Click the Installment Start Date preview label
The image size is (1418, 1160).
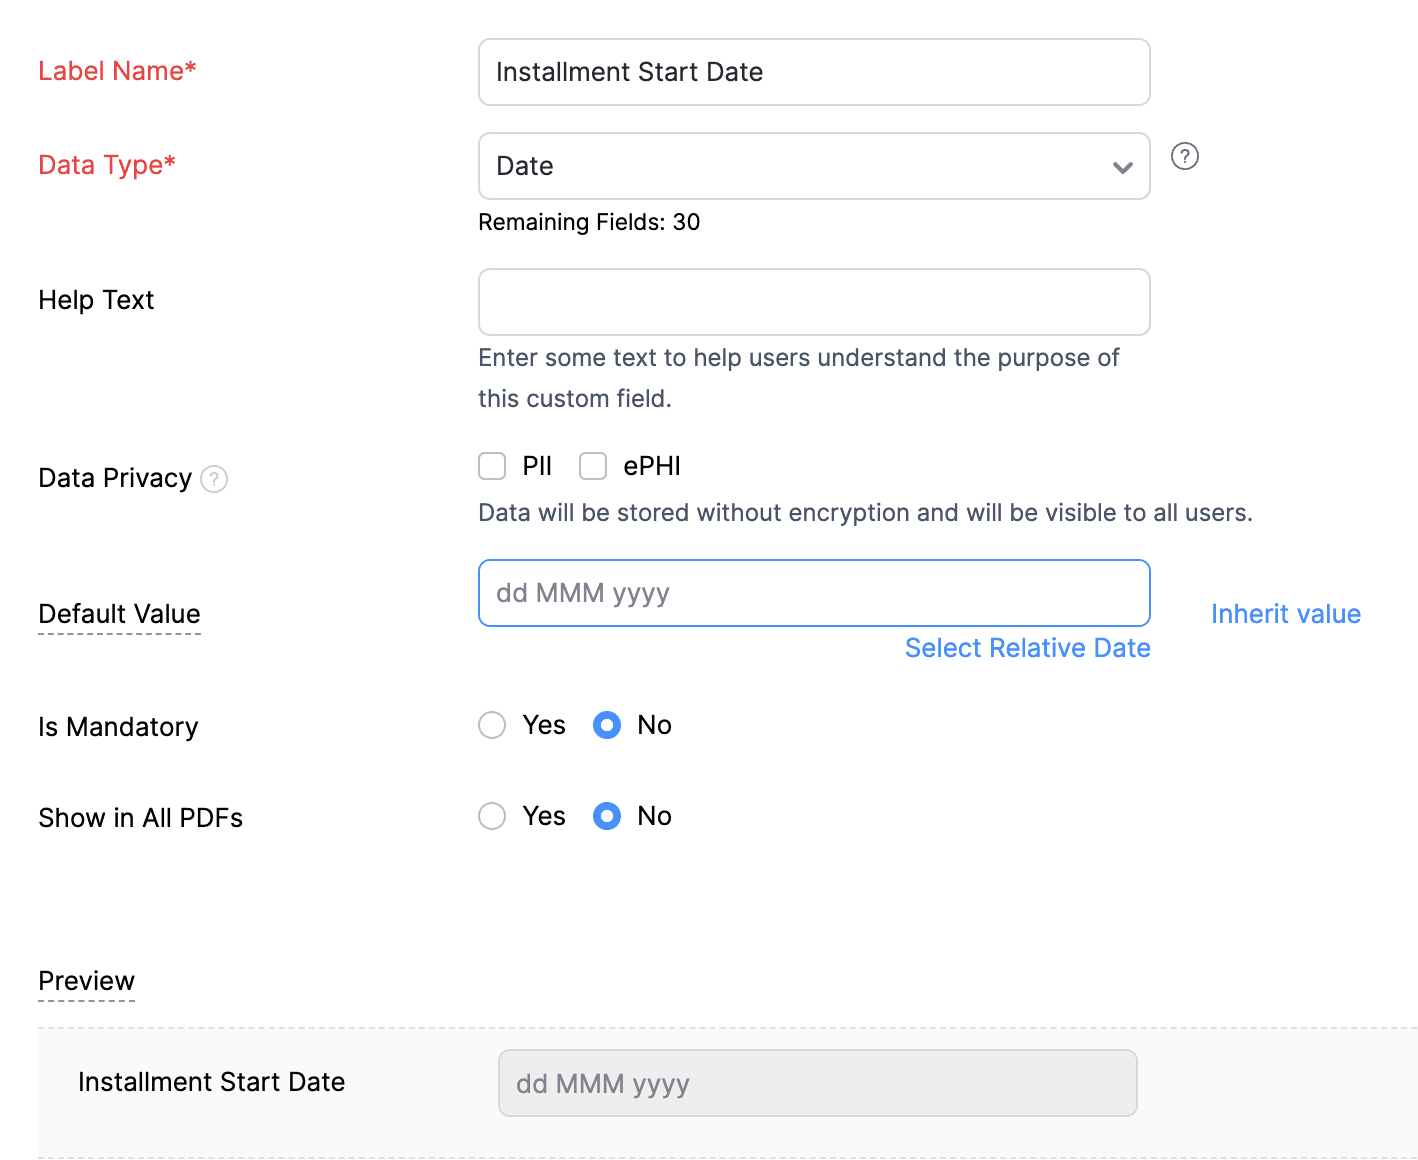coord(212,1082)
